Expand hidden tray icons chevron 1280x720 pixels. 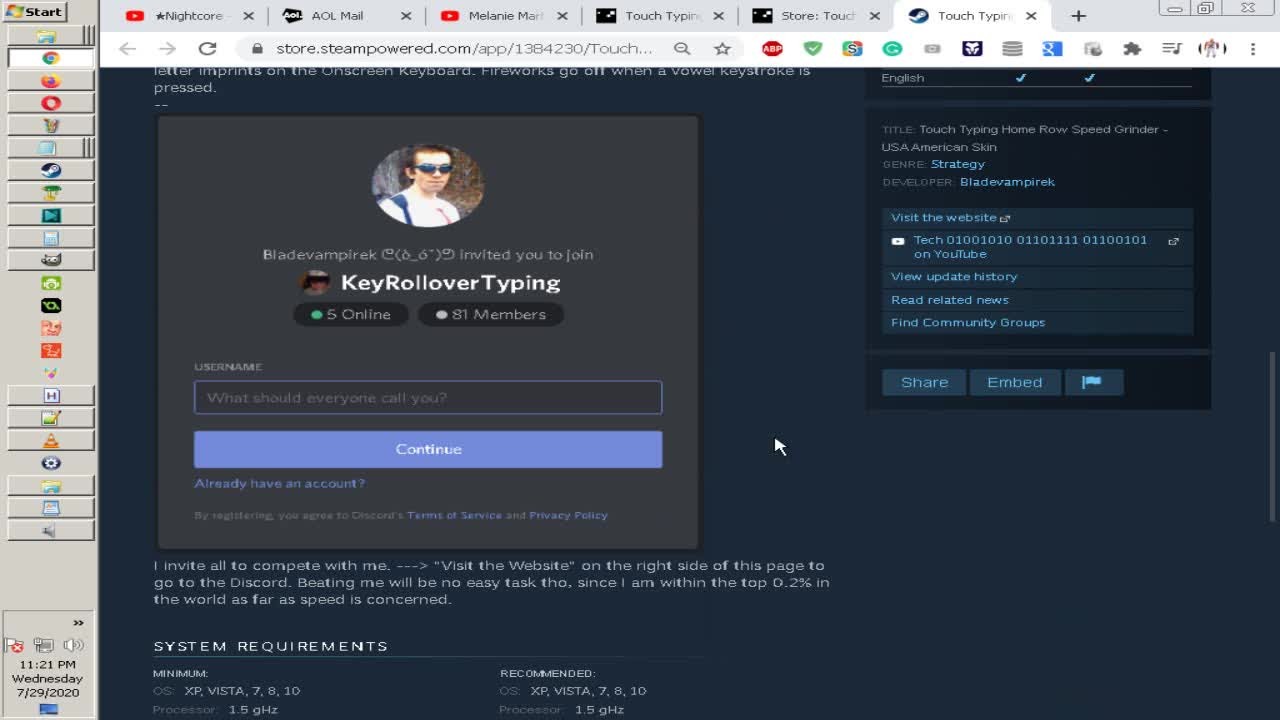(x=78, y=622)
